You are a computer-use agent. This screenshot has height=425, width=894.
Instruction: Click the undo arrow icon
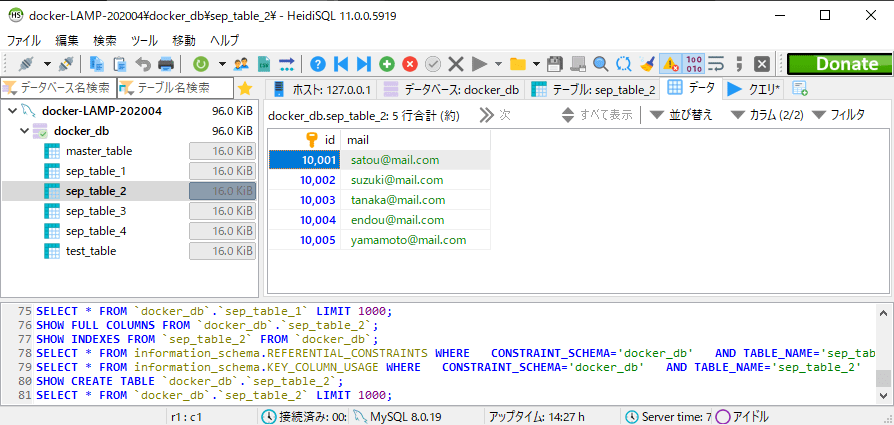tap(143, 64)
